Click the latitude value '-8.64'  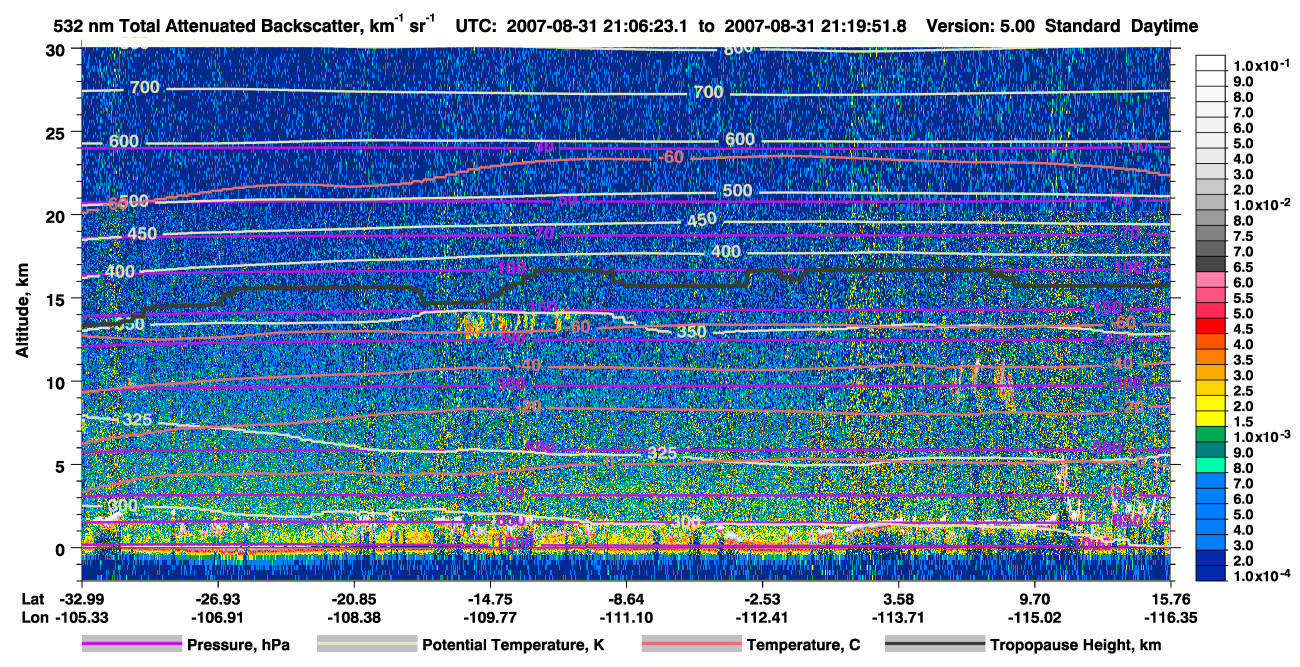pyautogui.click(x=626, y=597)
